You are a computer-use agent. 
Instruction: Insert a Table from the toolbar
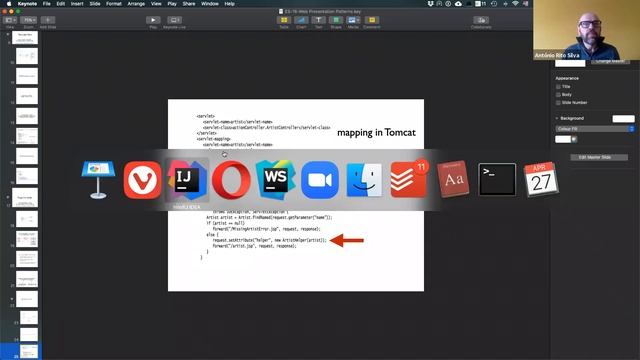[x=284, y=20]
